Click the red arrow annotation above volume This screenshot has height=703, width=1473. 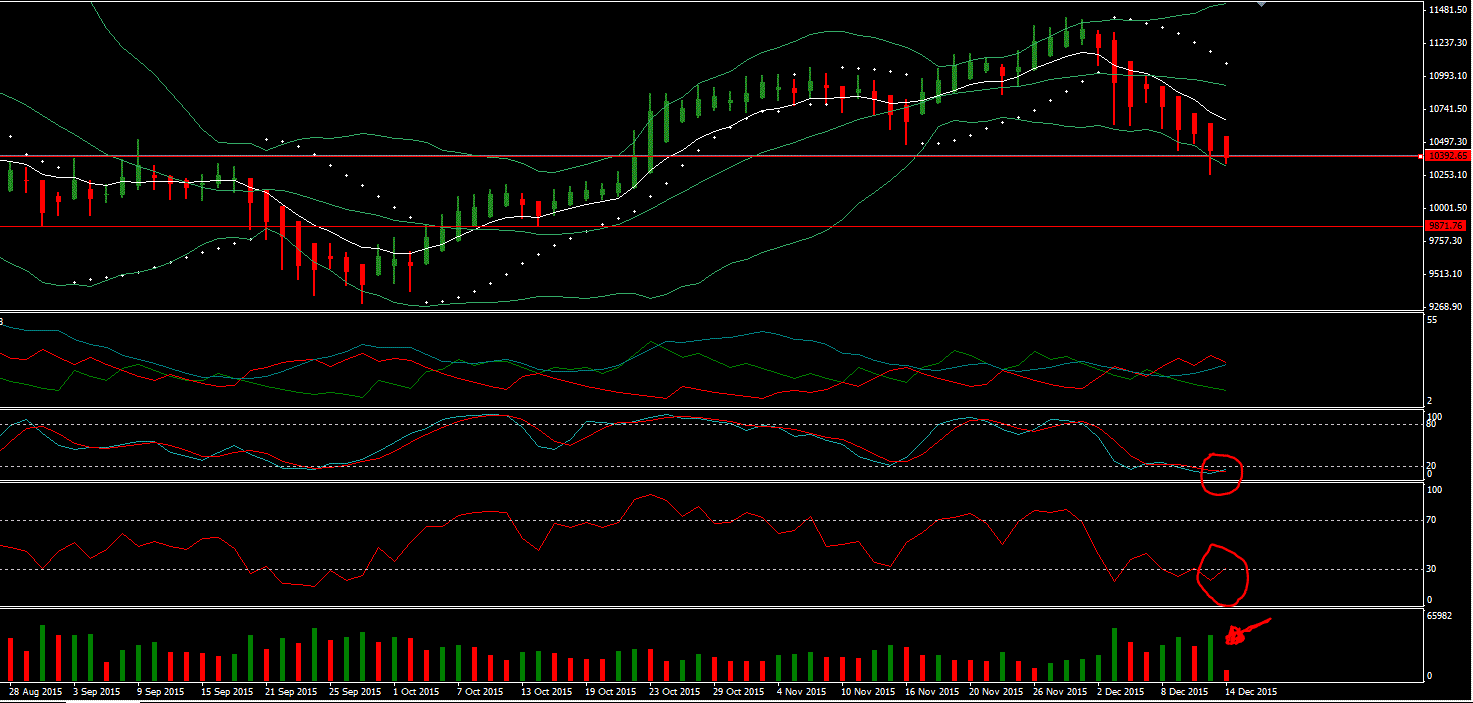click(1247, 631)
